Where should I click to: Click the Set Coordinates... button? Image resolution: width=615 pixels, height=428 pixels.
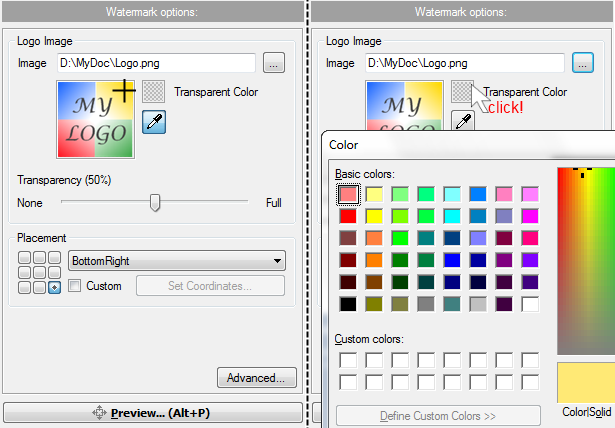click(x=210, y=286)
